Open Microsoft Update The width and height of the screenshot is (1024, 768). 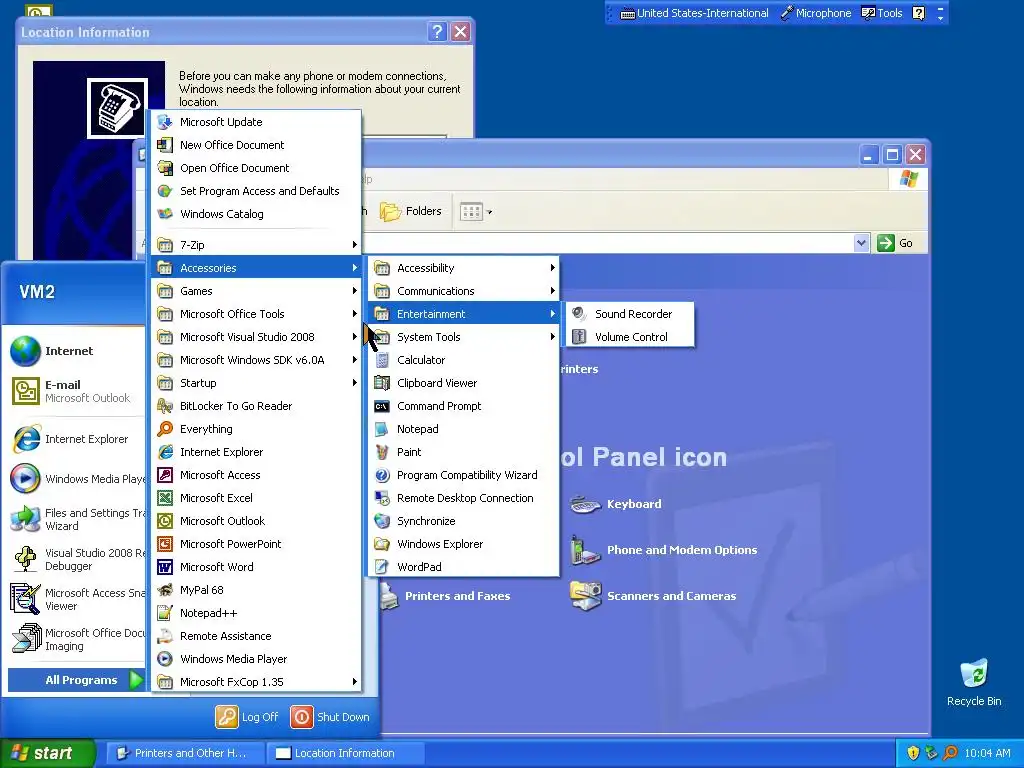click(x=256, y=122)
